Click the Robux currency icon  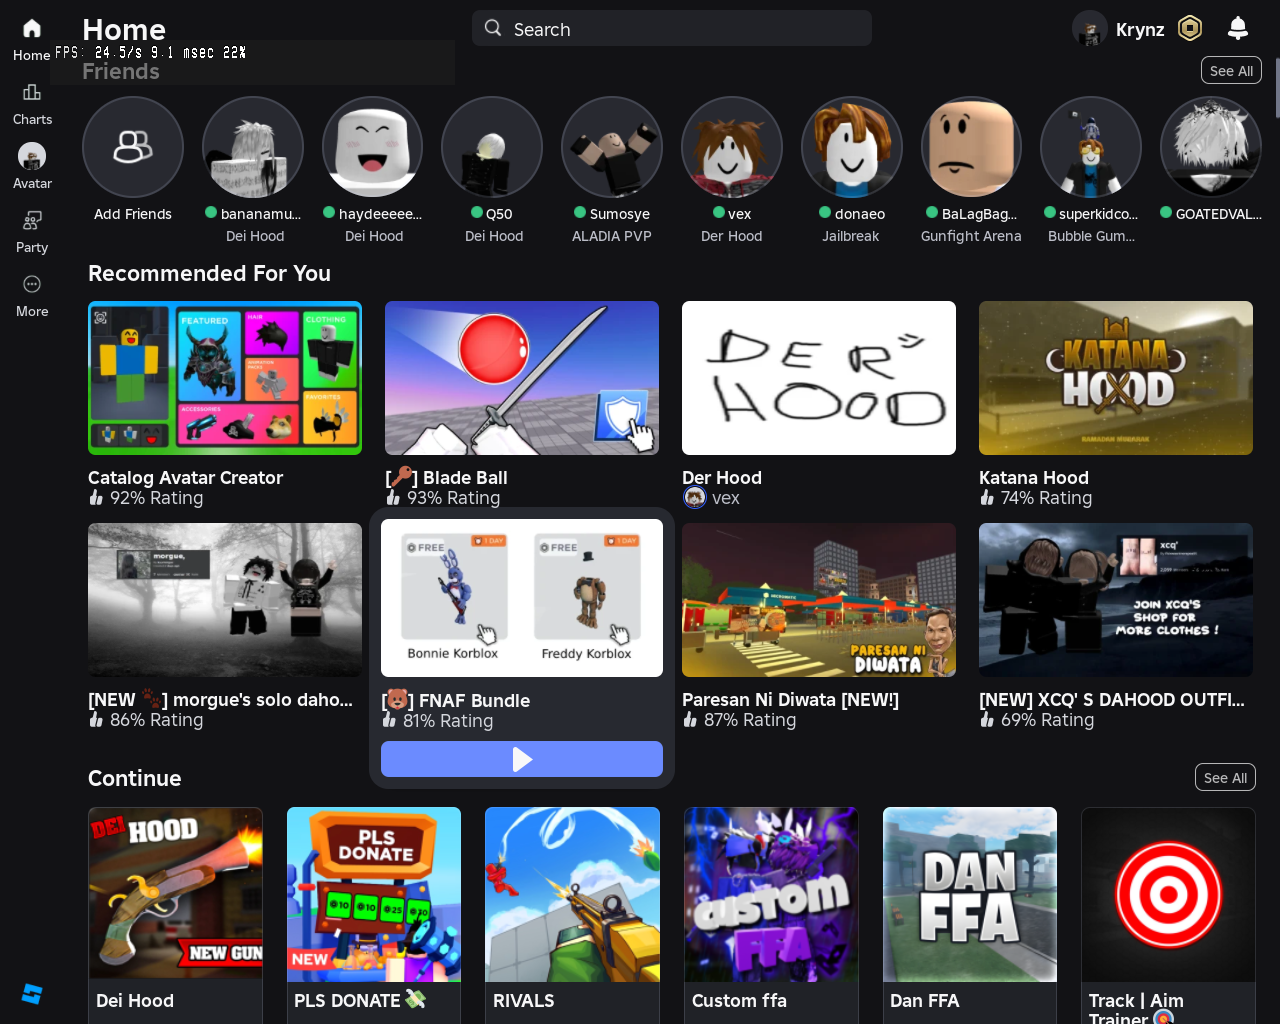[x=1190, y=28]
